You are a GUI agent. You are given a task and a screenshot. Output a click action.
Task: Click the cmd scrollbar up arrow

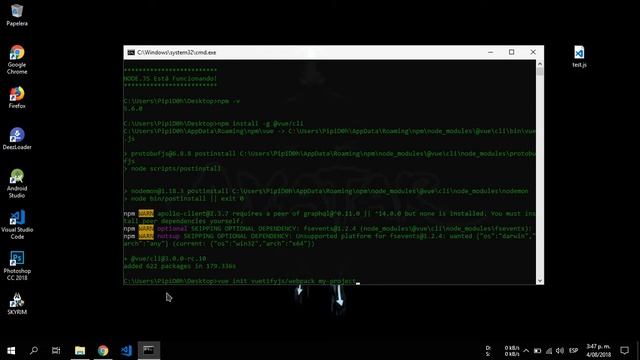[x=540, y=64]
